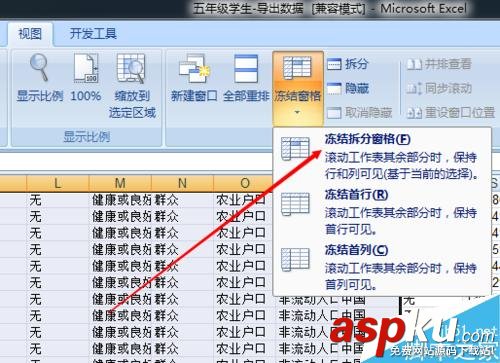This screenshot has width=500, height=363.
Task: Select column M header
Action: [x=120, y=183]
